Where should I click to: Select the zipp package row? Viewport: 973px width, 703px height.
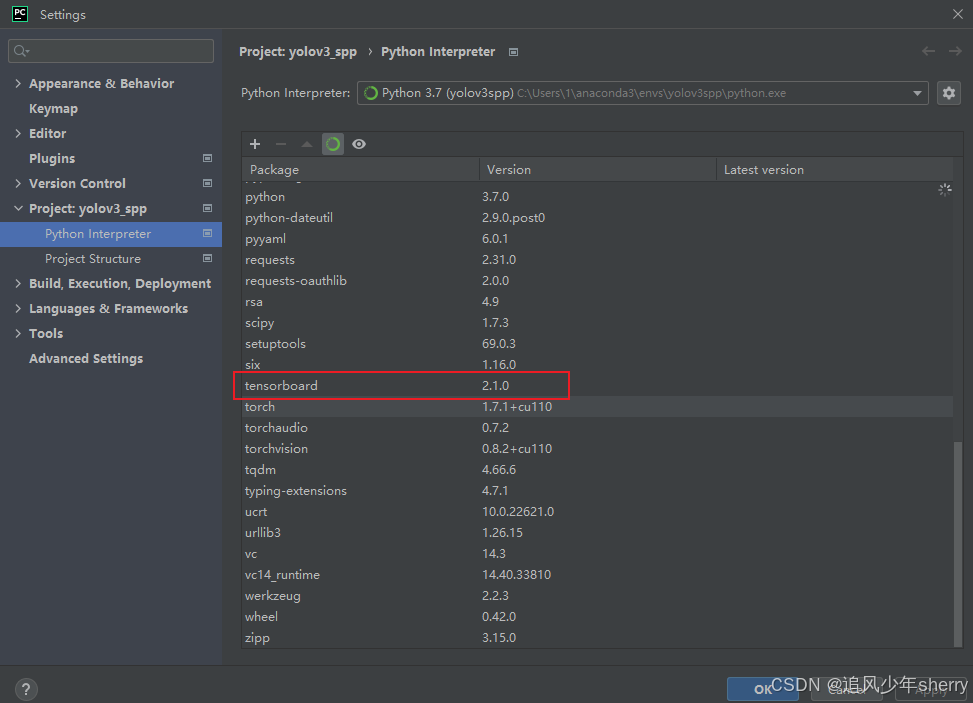click(x=598, y=638)
